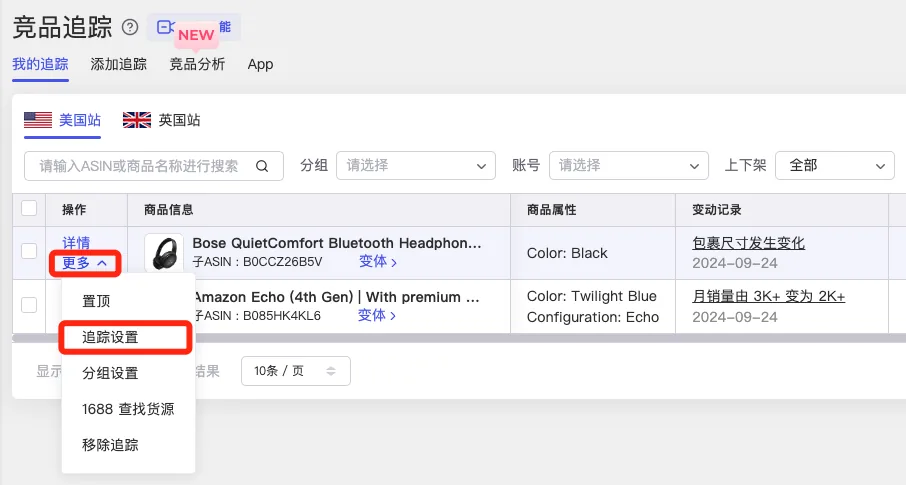
Task: Open the Bose QuietComfort Bluetooth Headphones title
Action: 337,243
